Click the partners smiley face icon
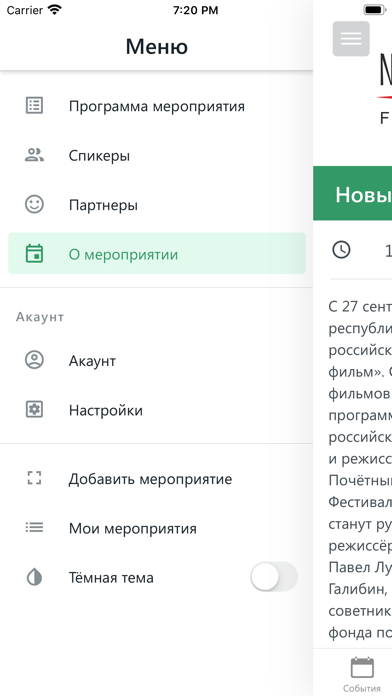Image resolution: width=392 pixels, height=696 pixels. tap(34, 205)
